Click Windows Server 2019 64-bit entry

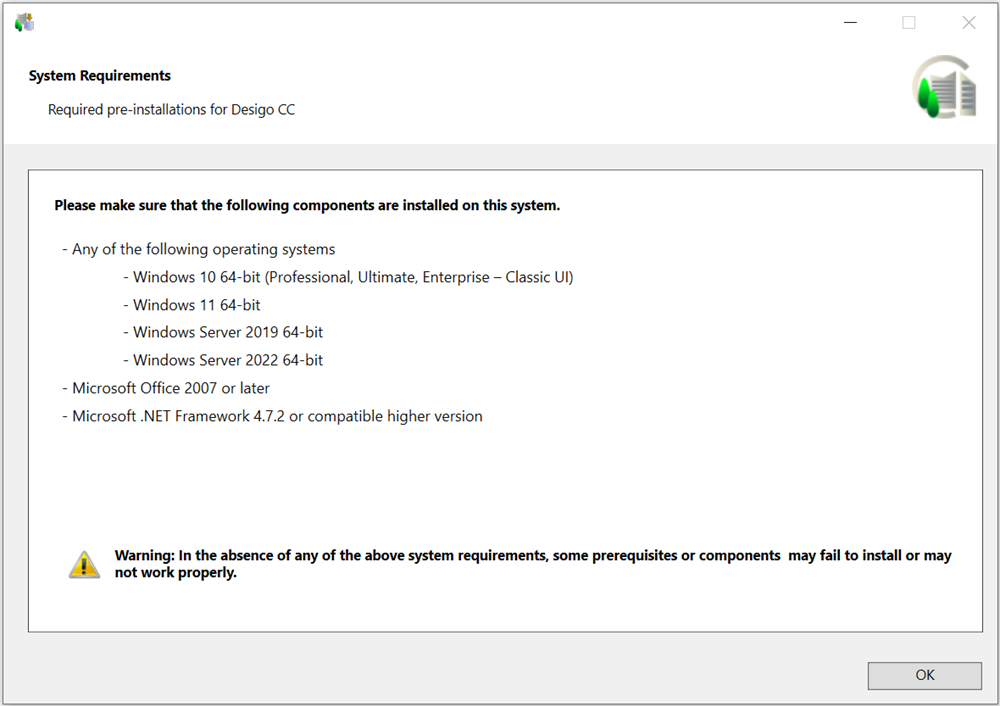(x=227, y=332)
